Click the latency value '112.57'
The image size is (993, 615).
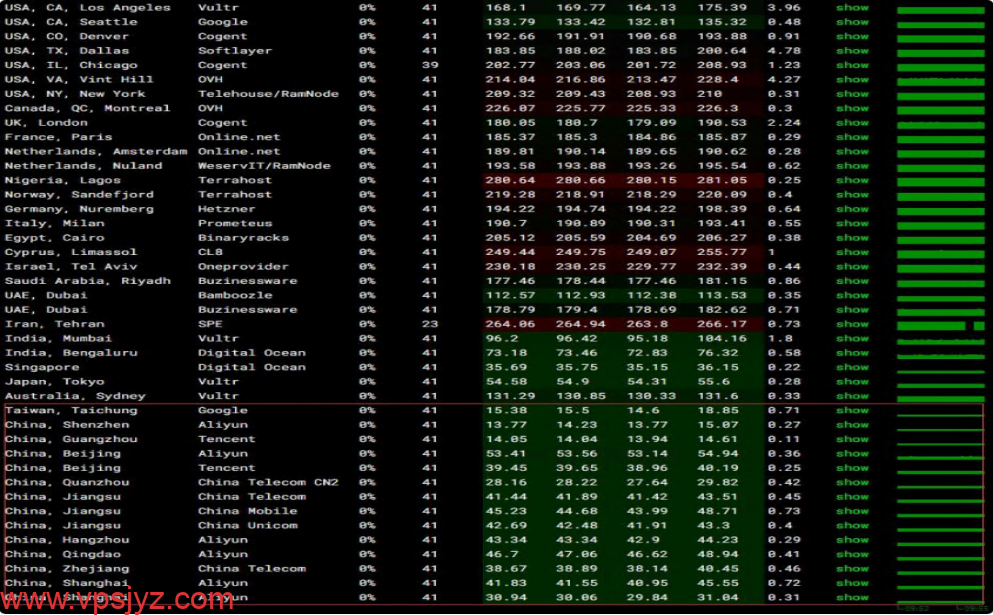(x=510, y=295)
